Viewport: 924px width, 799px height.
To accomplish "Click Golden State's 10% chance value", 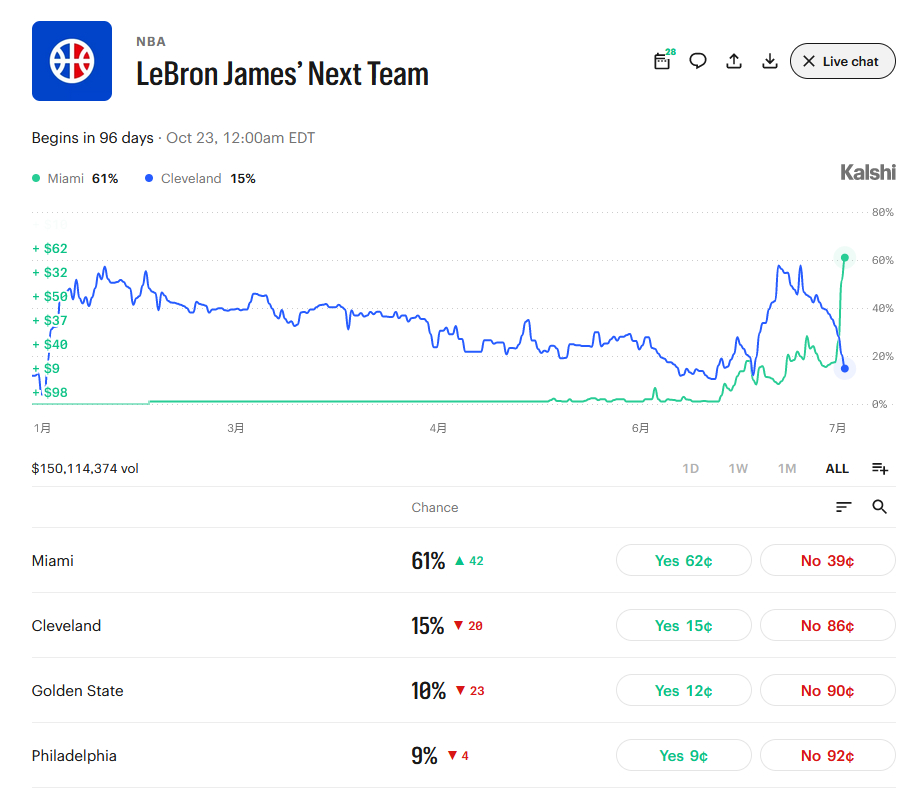I will pyautogui.click(x=428, y=691).
